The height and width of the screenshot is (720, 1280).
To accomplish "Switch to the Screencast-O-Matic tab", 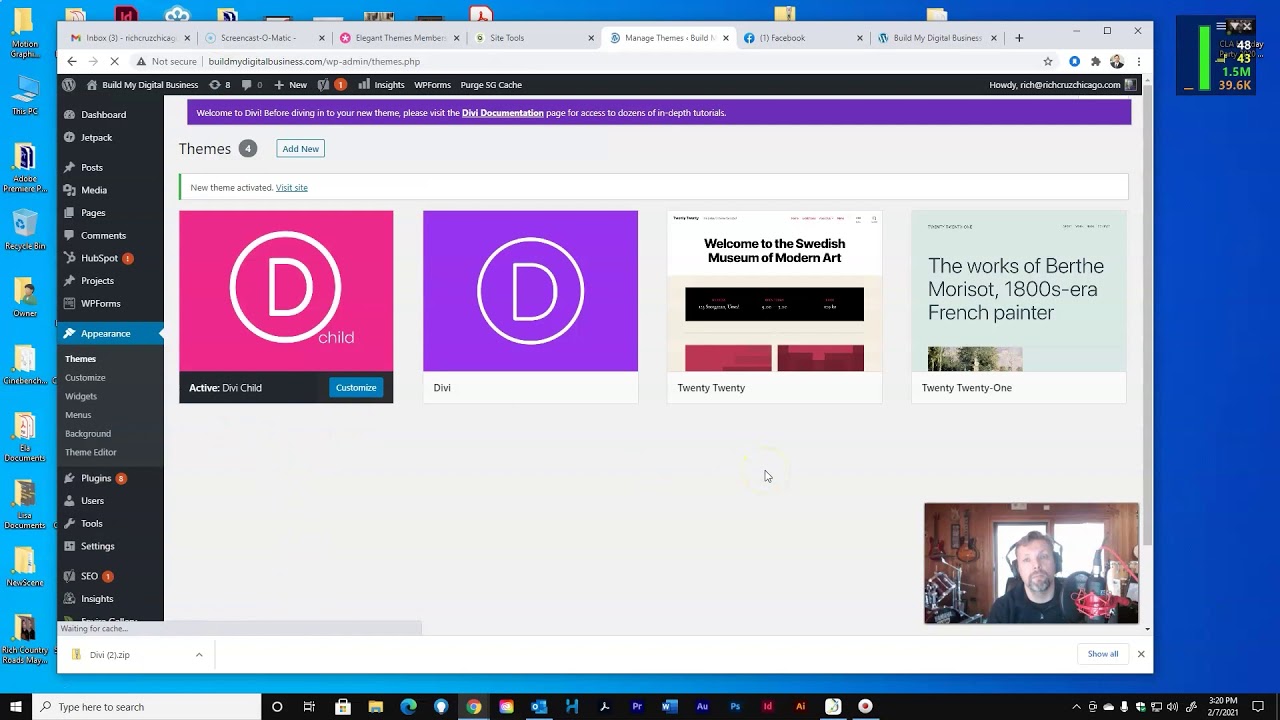I will [x=262, y=38].
